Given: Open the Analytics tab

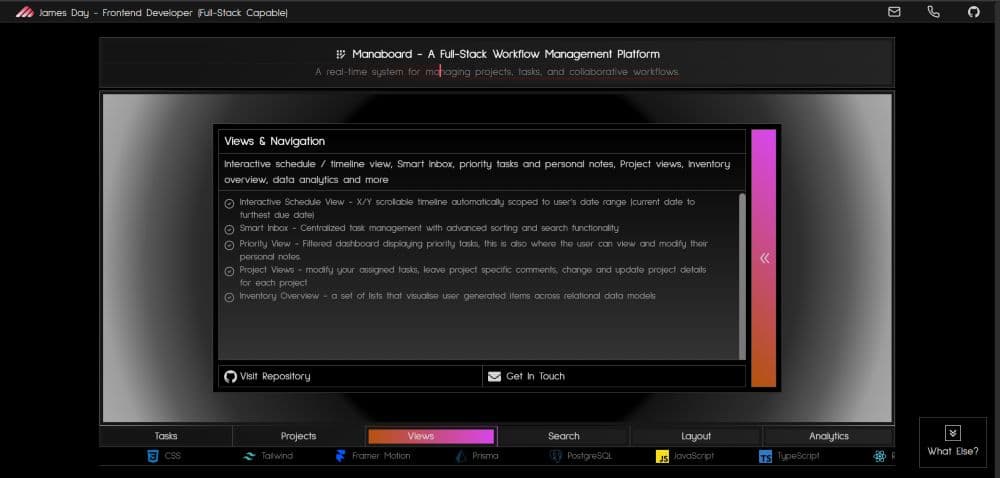Looking at the screenshot, I should pos(828,436).
